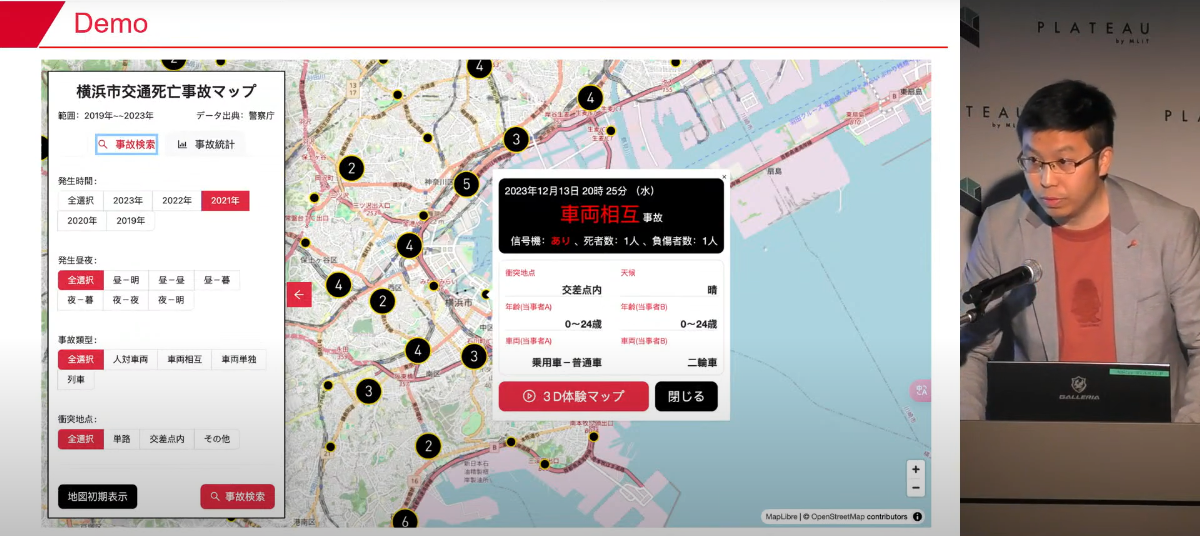Screen dimensions: 1200x536
Task: Filter collision location by 単路
Action: [x=121, y=439]
